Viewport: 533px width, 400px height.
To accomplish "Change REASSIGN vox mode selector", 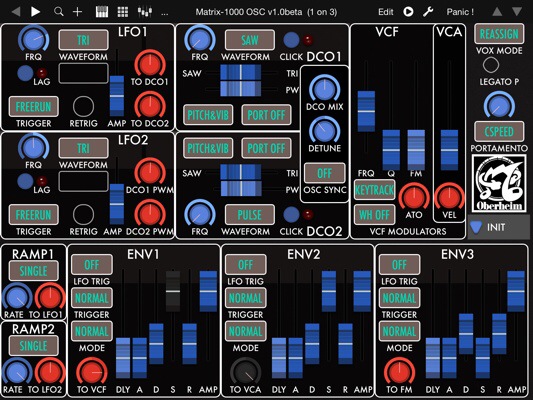I will [x=499, y=34].
